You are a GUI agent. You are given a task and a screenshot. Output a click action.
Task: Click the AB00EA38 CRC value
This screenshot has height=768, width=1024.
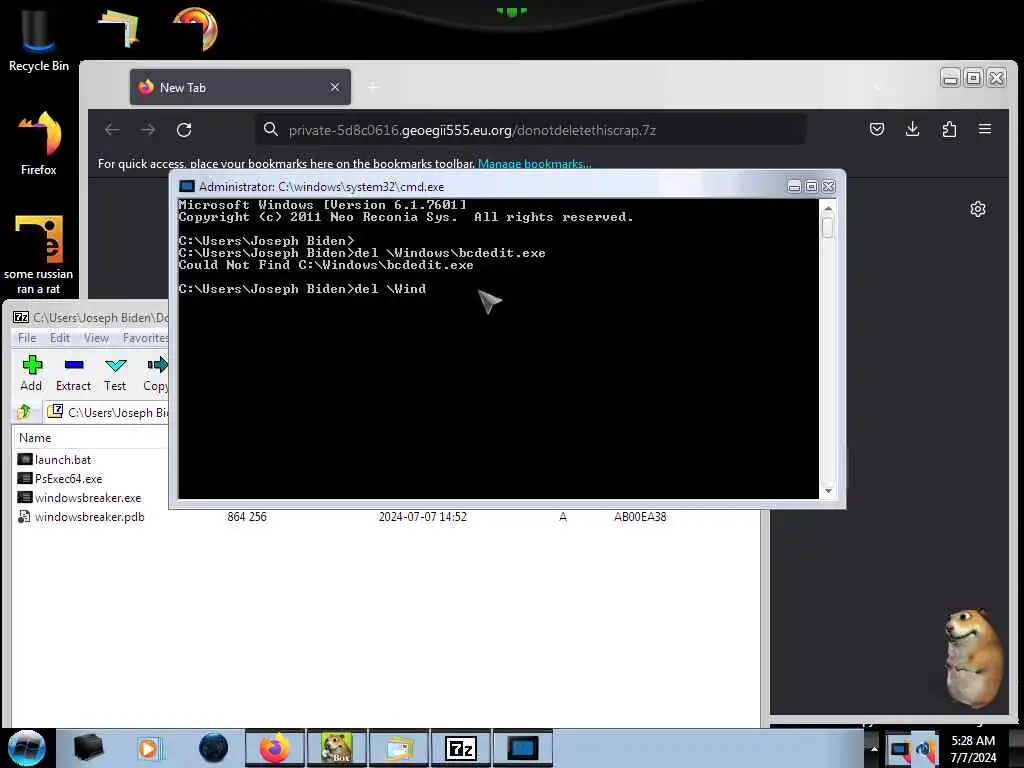click(x=640, y=517)
